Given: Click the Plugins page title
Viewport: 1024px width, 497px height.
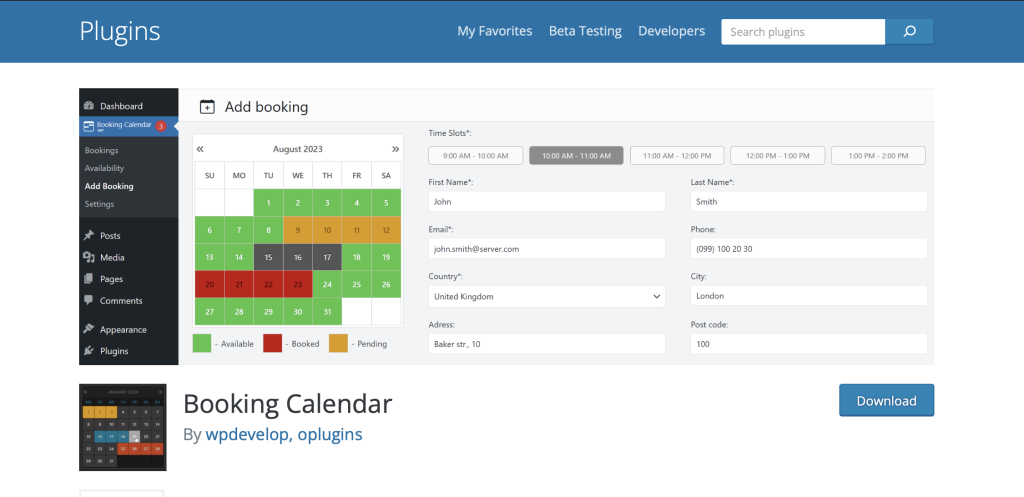Looking at the screenshot, I should 120,31.
